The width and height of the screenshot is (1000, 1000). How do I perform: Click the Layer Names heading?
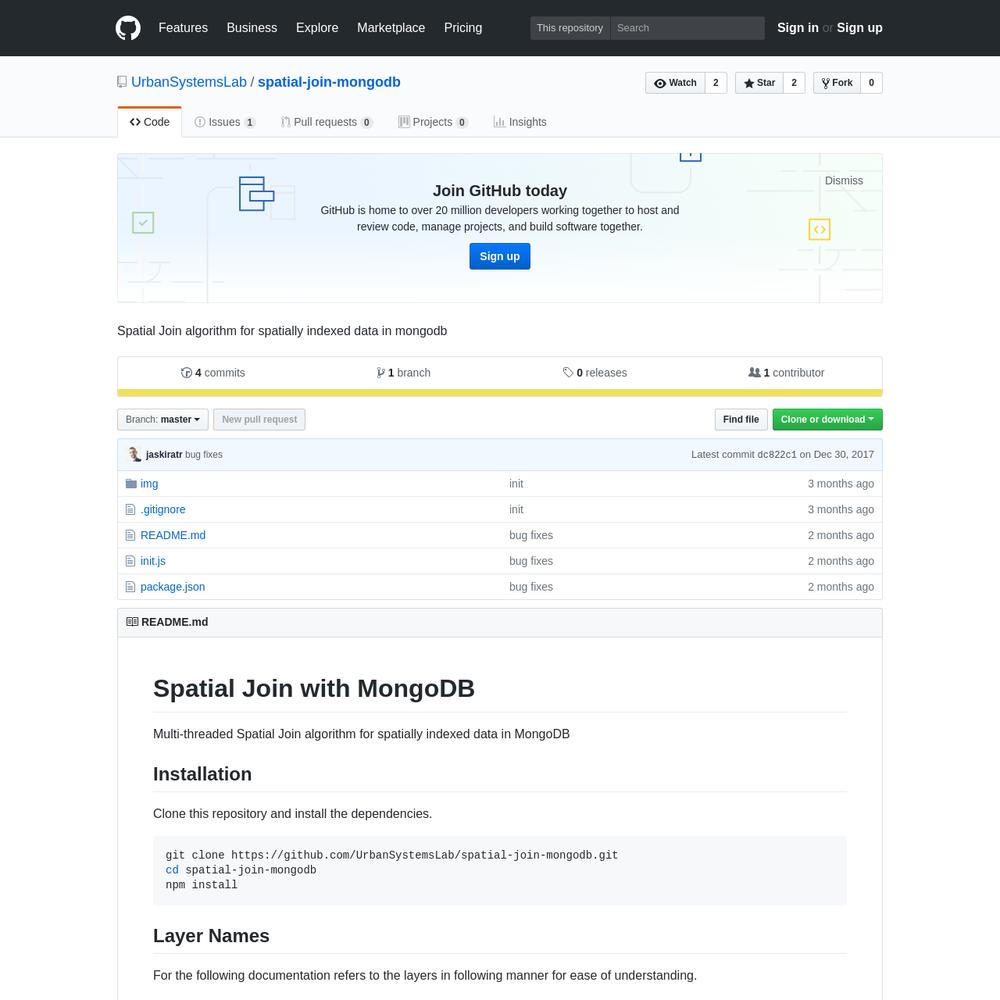pyautogui.click(x=211, y=936)
